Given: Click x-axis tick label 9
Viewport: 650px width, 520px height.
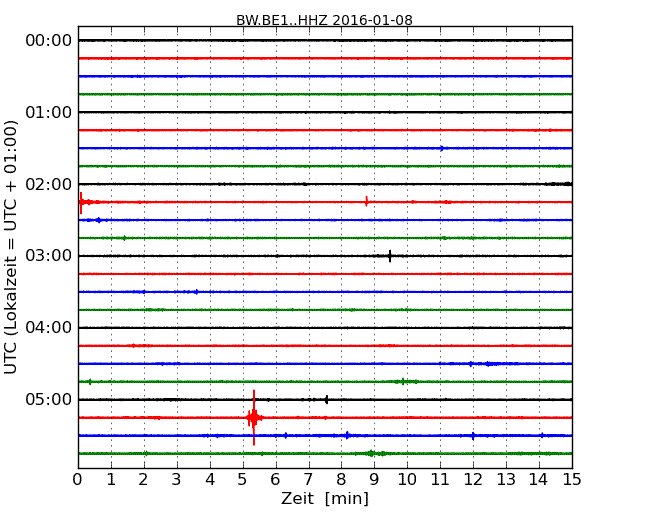Looking at the screenshot, I should coord(374,480).
